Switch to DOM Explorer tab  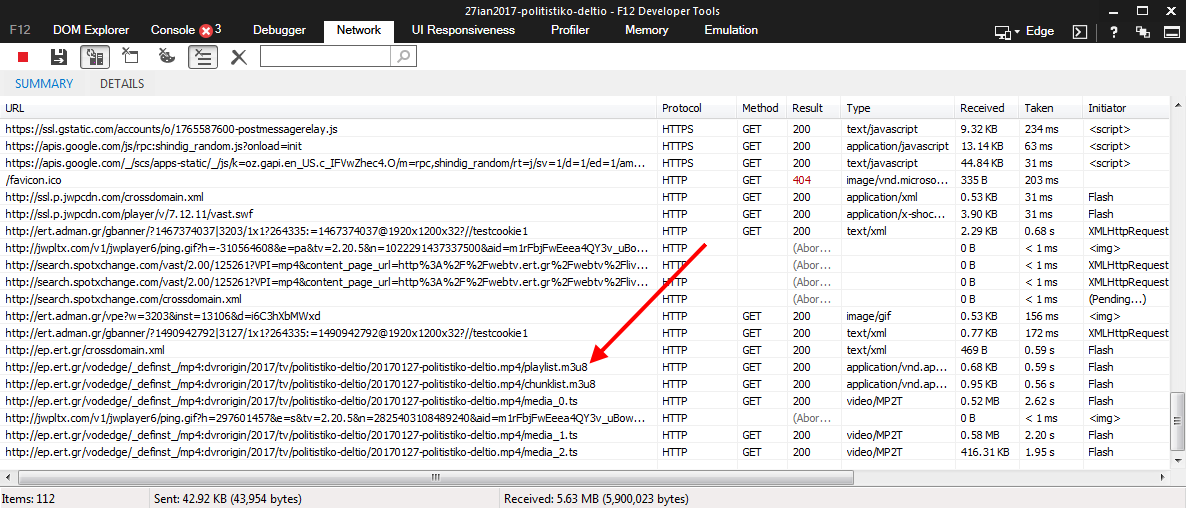pos(91,30)
